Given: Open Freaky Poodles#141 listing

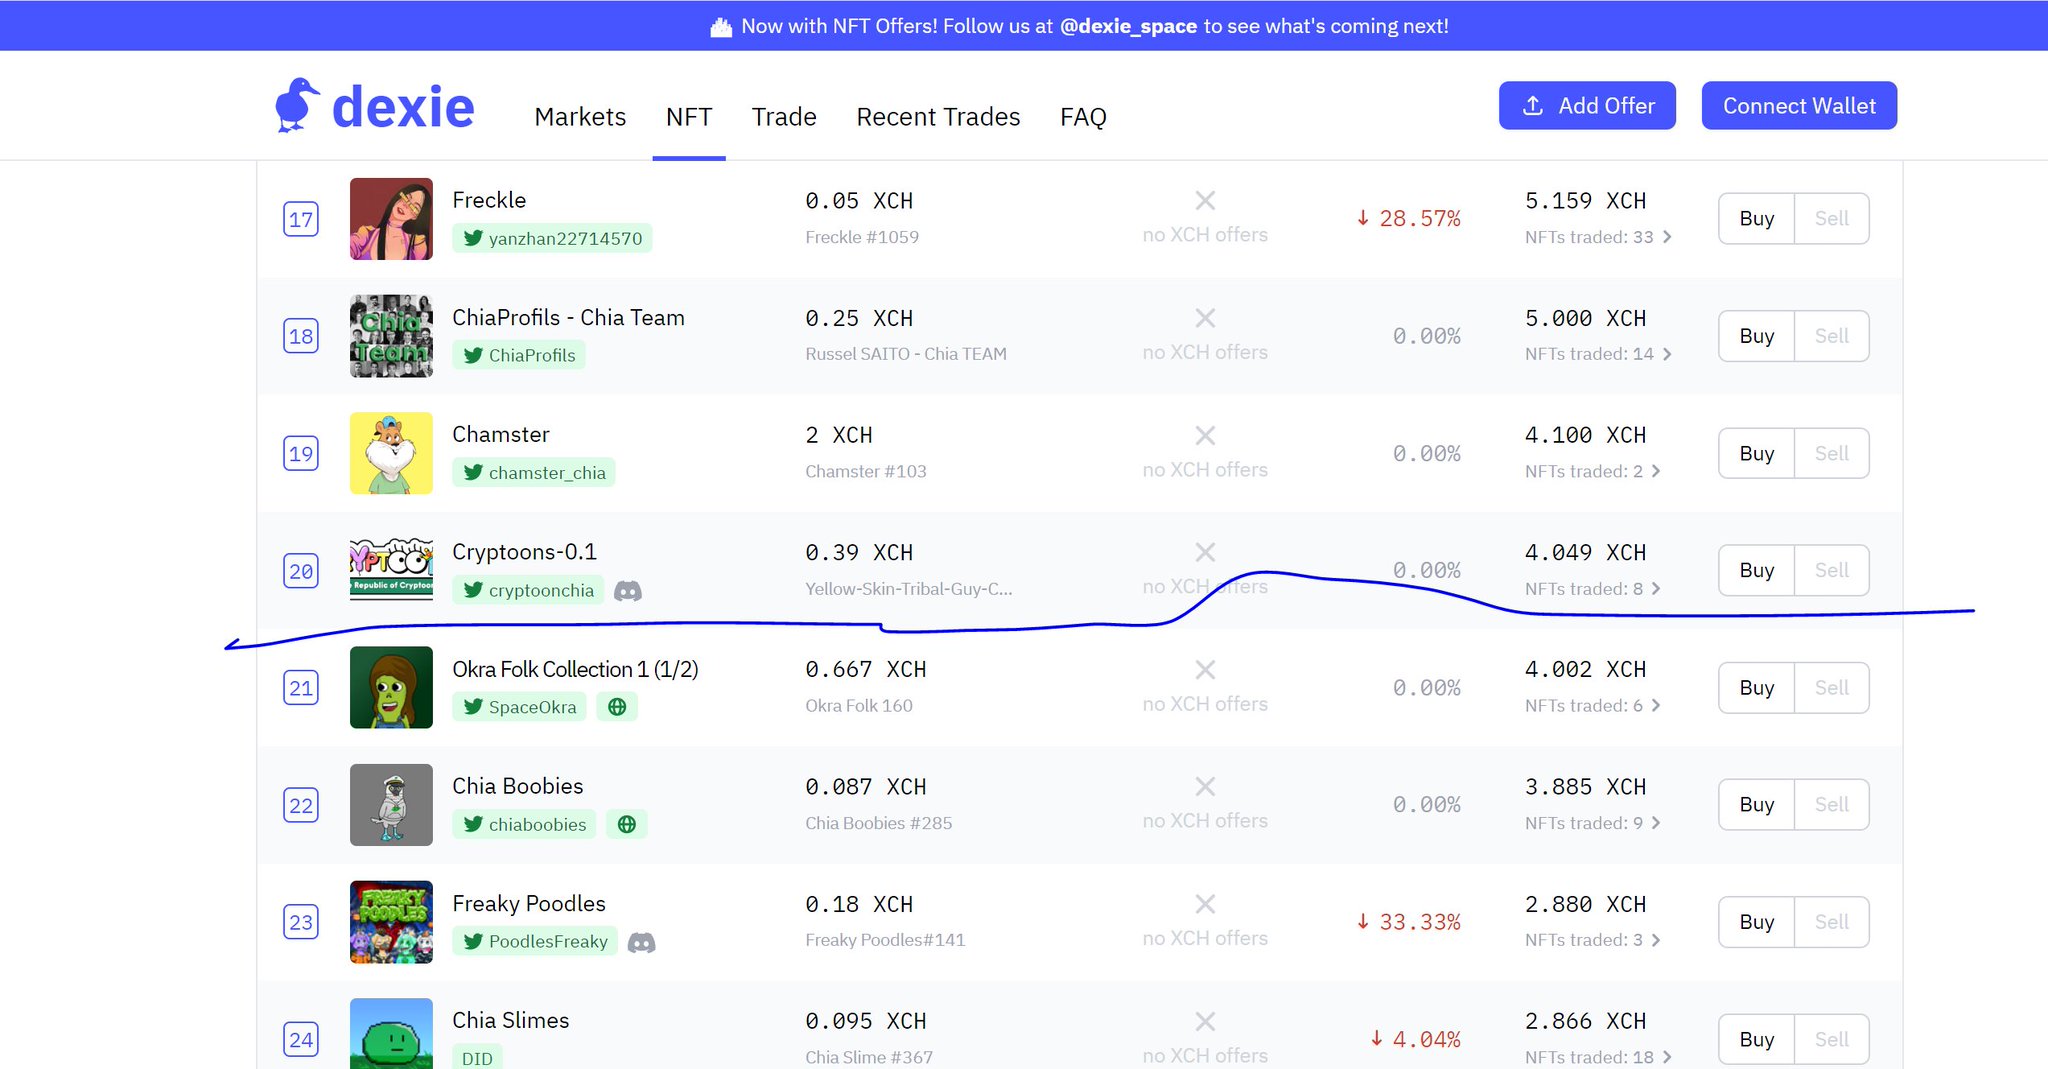Looking at the screenshot, I should coord(885,940).
